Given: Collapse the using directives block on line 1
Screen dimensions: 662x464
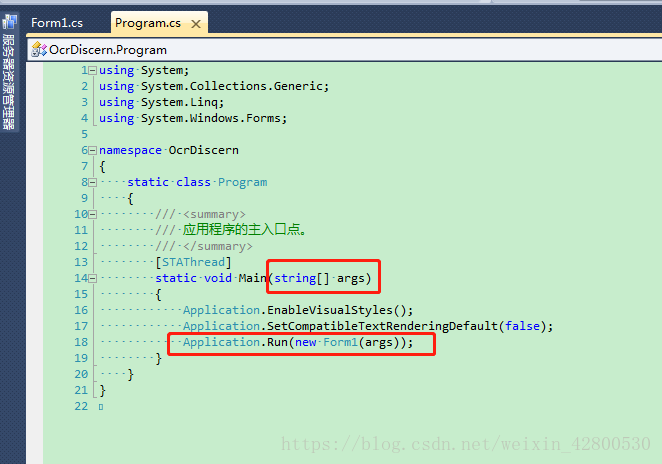Looking at the screenshot, I should coord(92,71).
